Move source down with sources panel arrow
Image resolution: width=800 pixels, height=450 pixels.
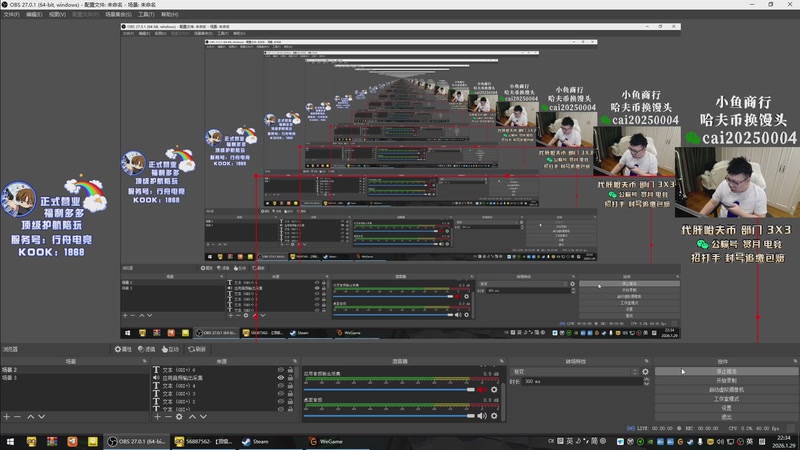tap(204, 416)
